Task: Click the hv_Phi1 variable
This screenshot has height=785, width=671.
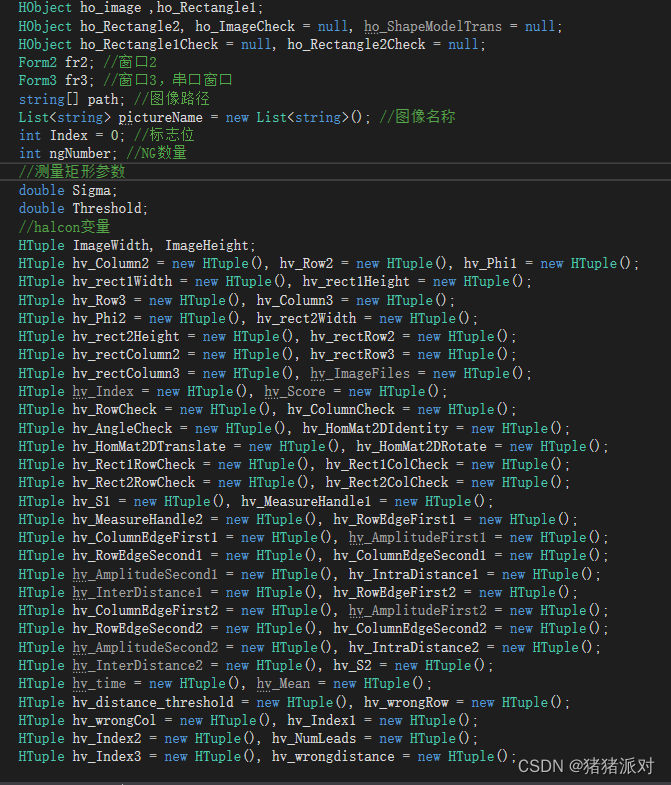Action: (x=490, y=263)
